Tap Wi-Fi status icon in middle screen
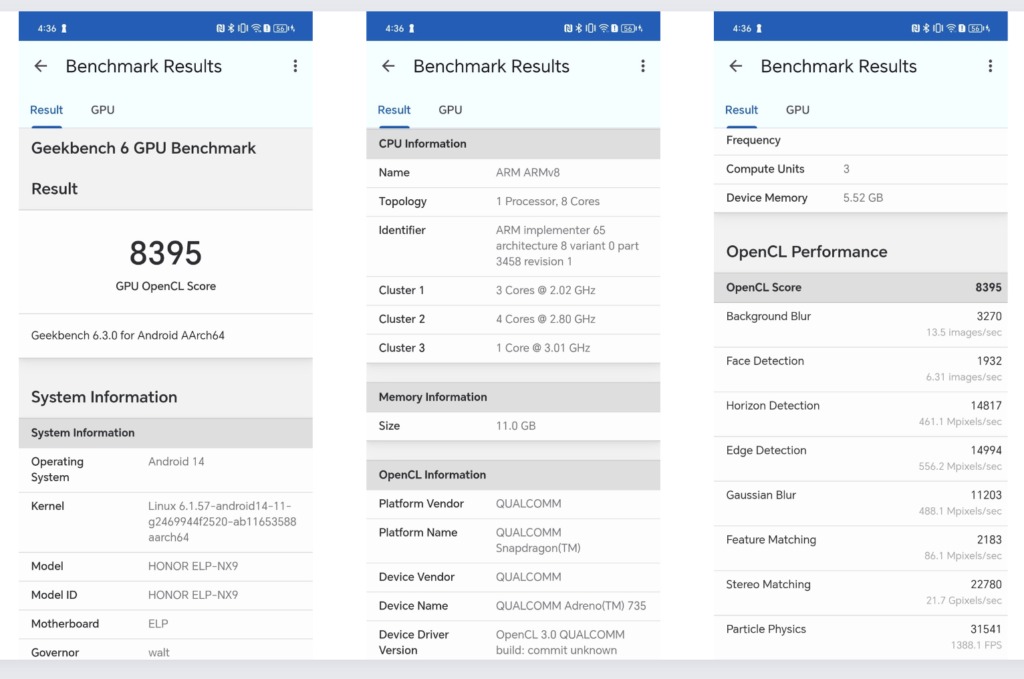Image resolution: width=1024 pixels, height=679 pixels. click(604, 29)
